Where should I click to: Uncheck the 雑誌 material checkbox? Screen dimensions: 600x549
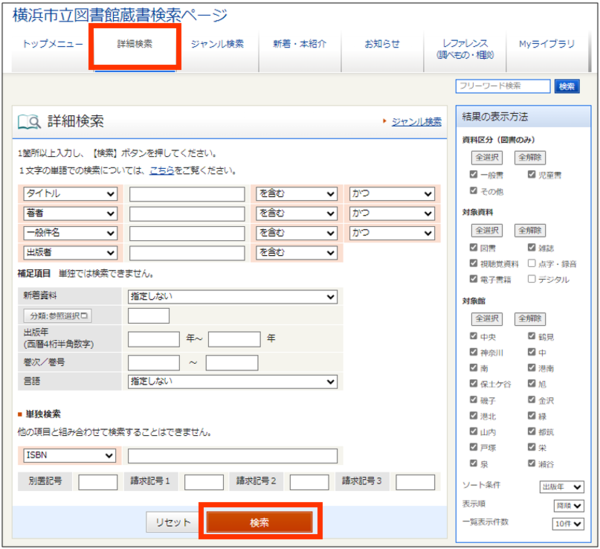point(532,248)
